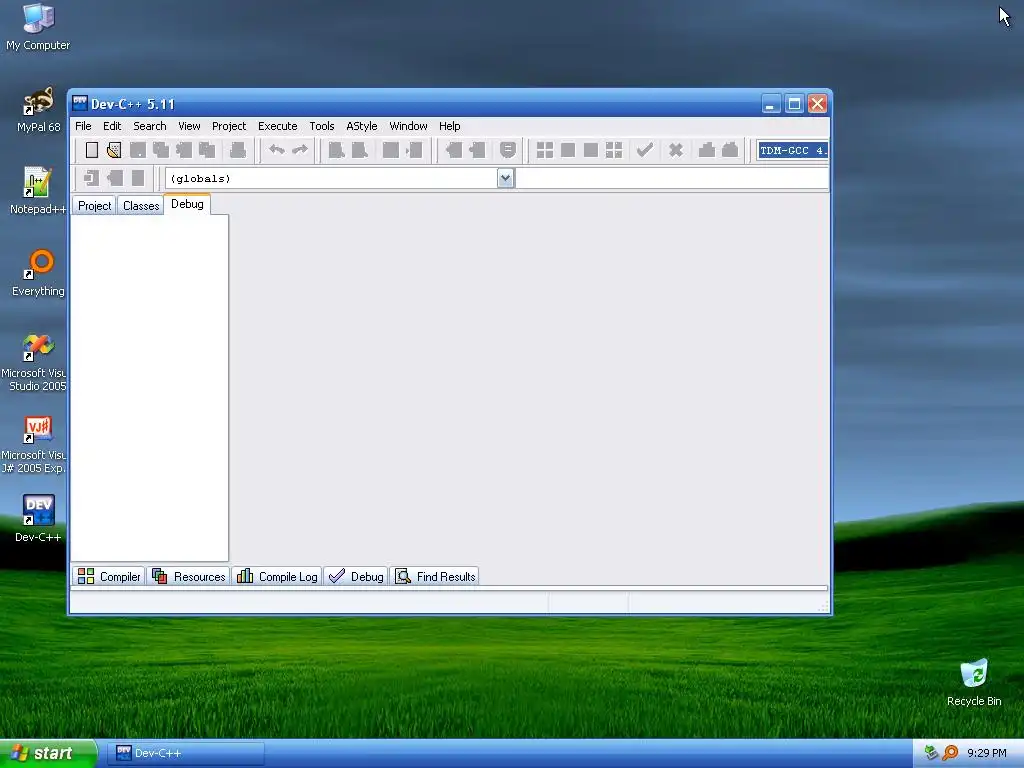
Task: Switch to the Project side tab
Action: click(94, 206)
